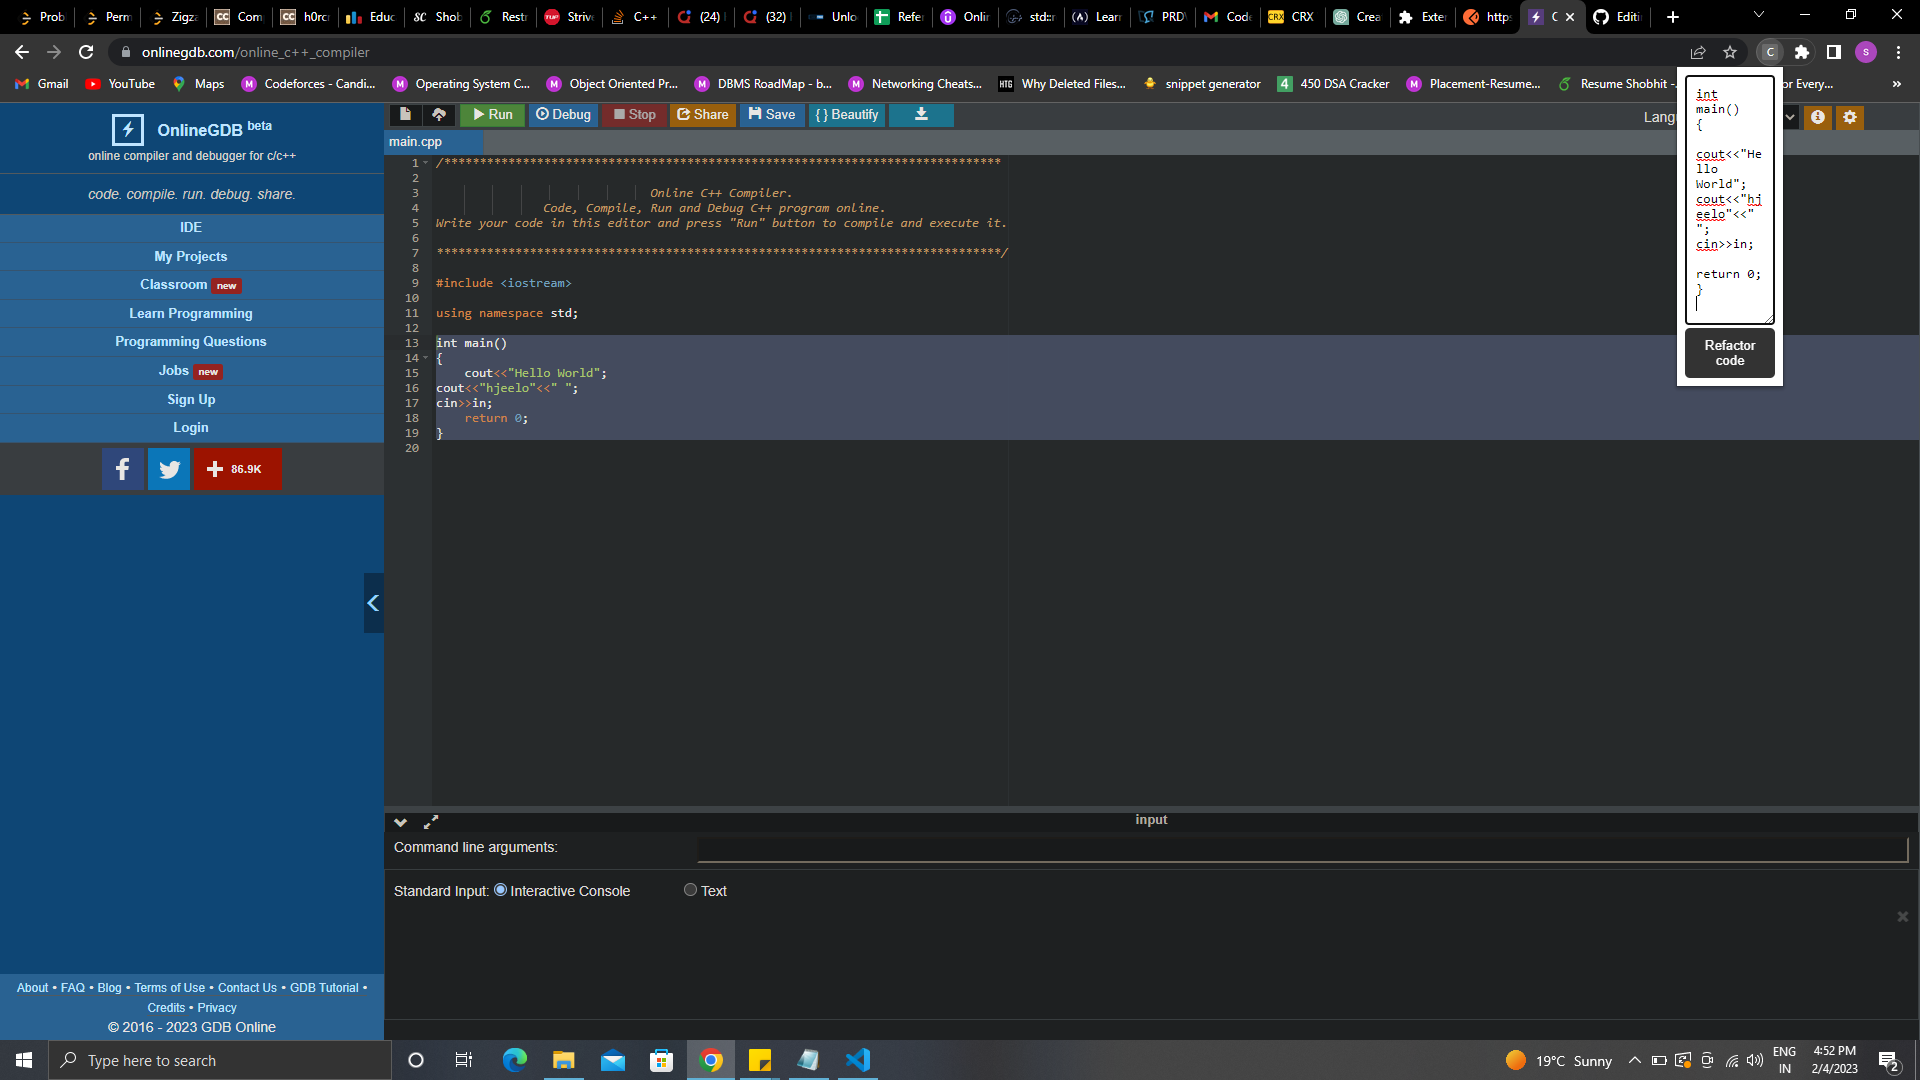The image size is (1920, 1080).
Task: Open the Language selection dropdown
Action: (1789, 117)
